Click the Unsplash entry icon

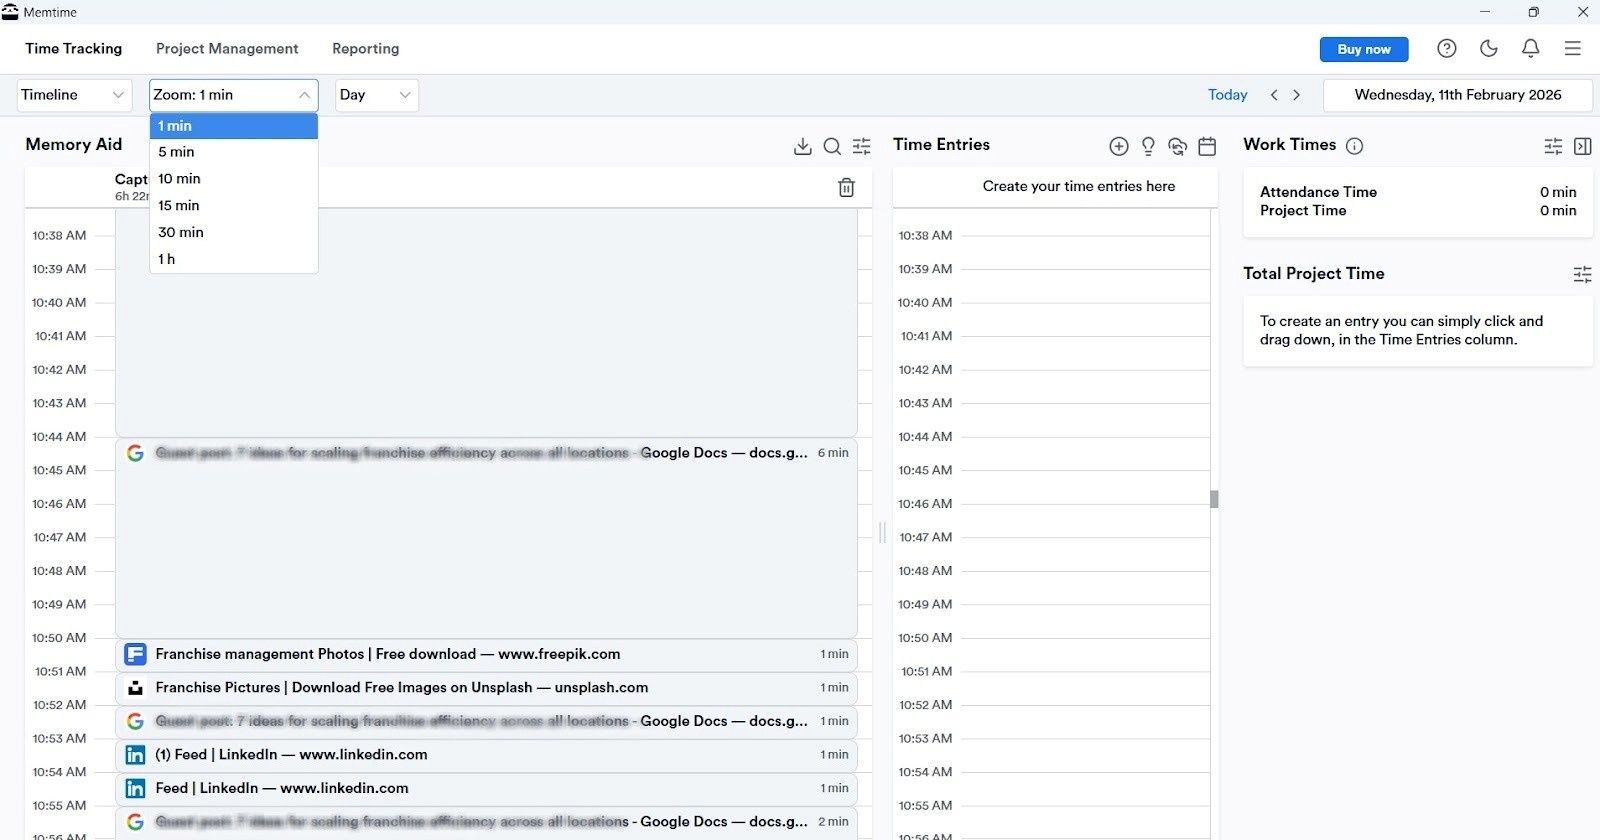(x=135, y=688)
